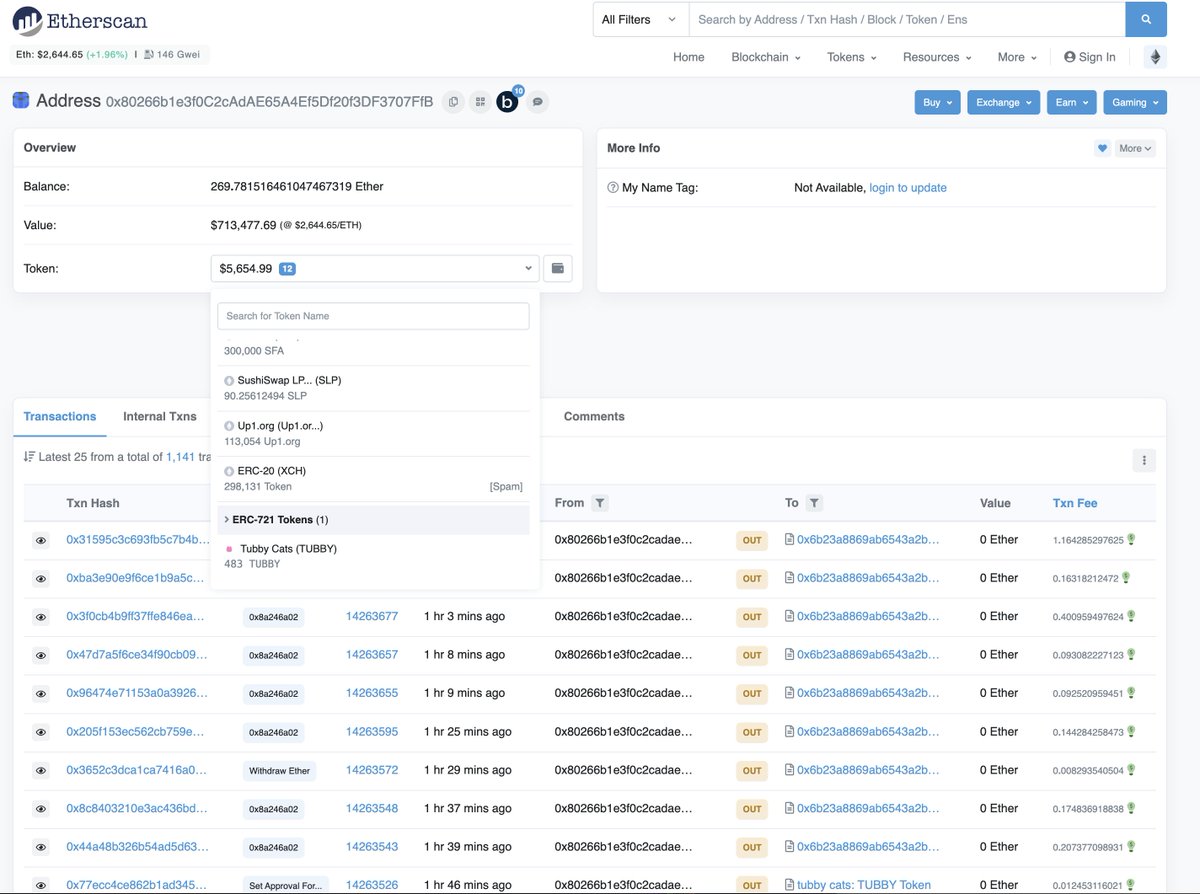Open transaction hash 0x77ecc4ce862b1ad345
The width and height of the screenshot is (1200, 894).
(138, 885)
